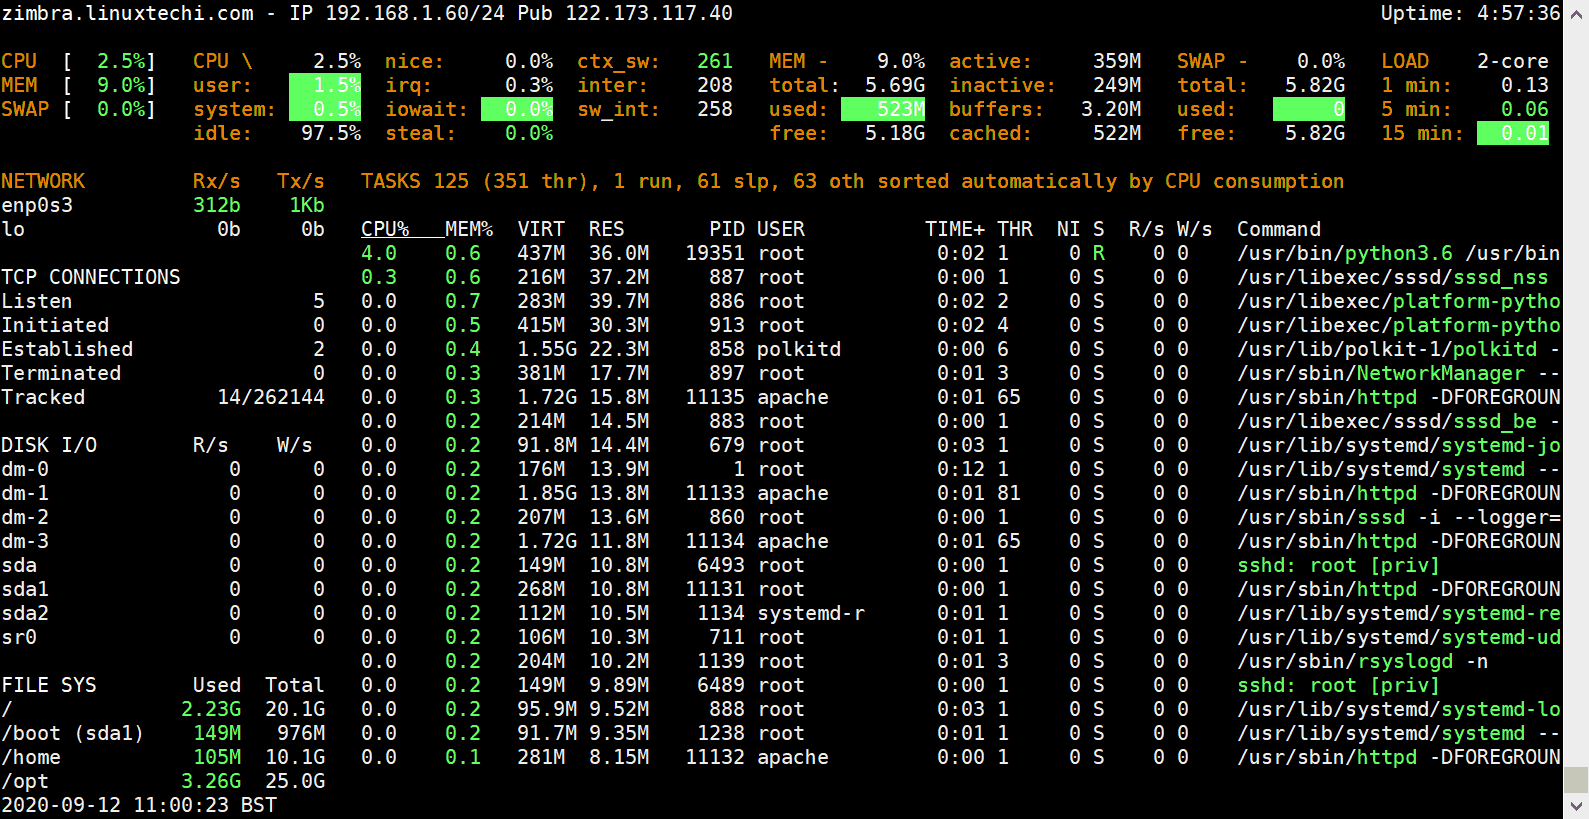Click the enp0s3 network interface
The image size is (1589, 819).
coord(37,205)
